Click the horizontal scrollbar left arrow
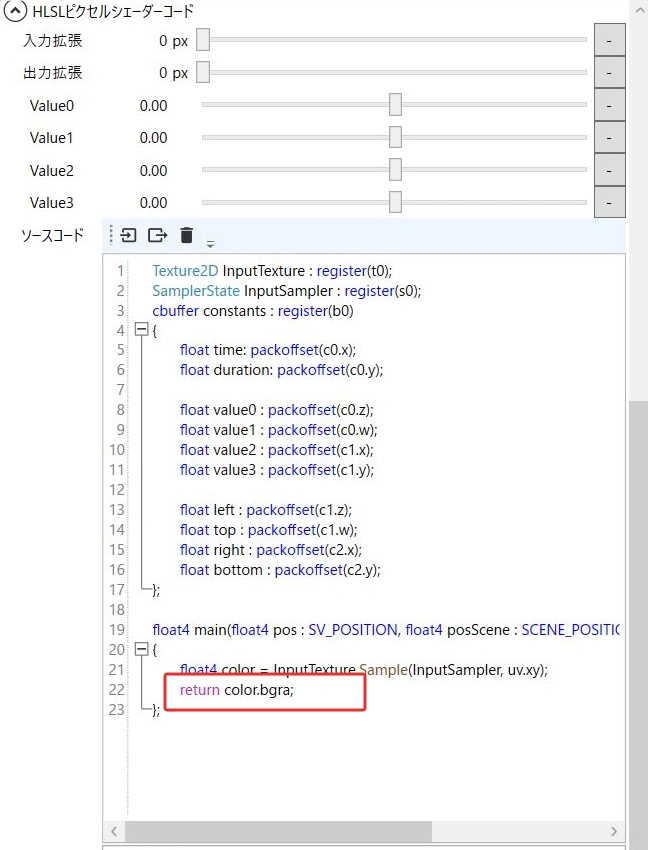The height and width of the screenshot is (850, 648). (114, 831)
